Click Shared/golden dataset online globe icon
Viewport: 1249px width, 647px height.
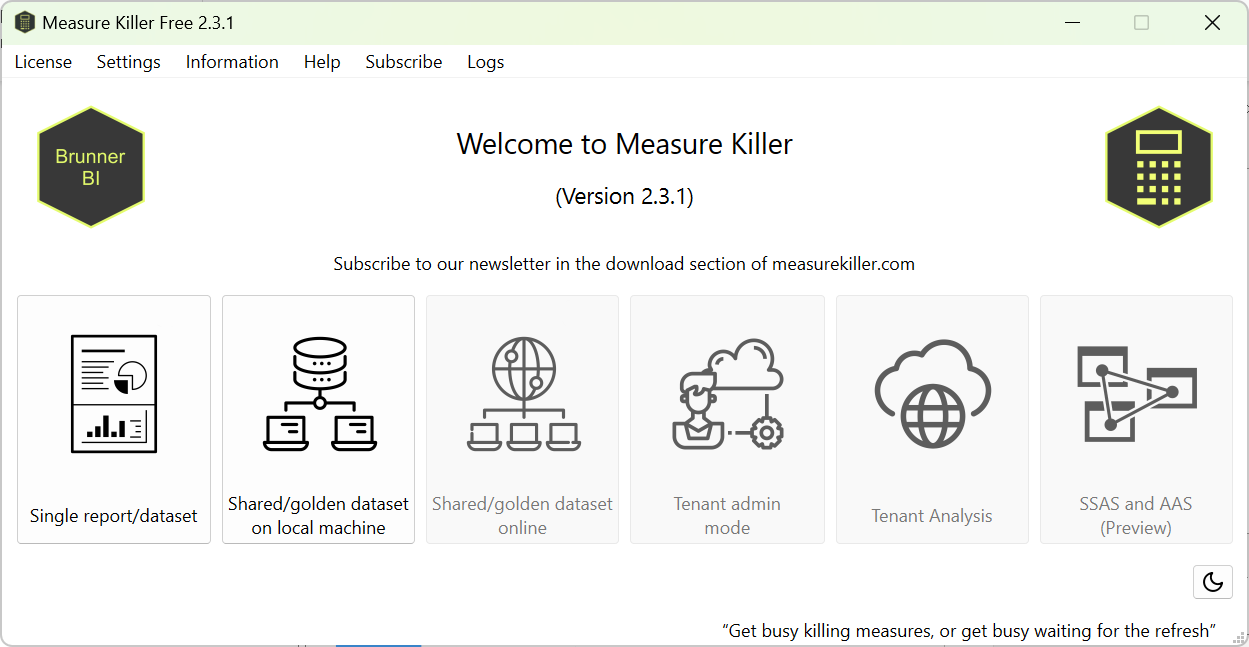coord(523,393)
